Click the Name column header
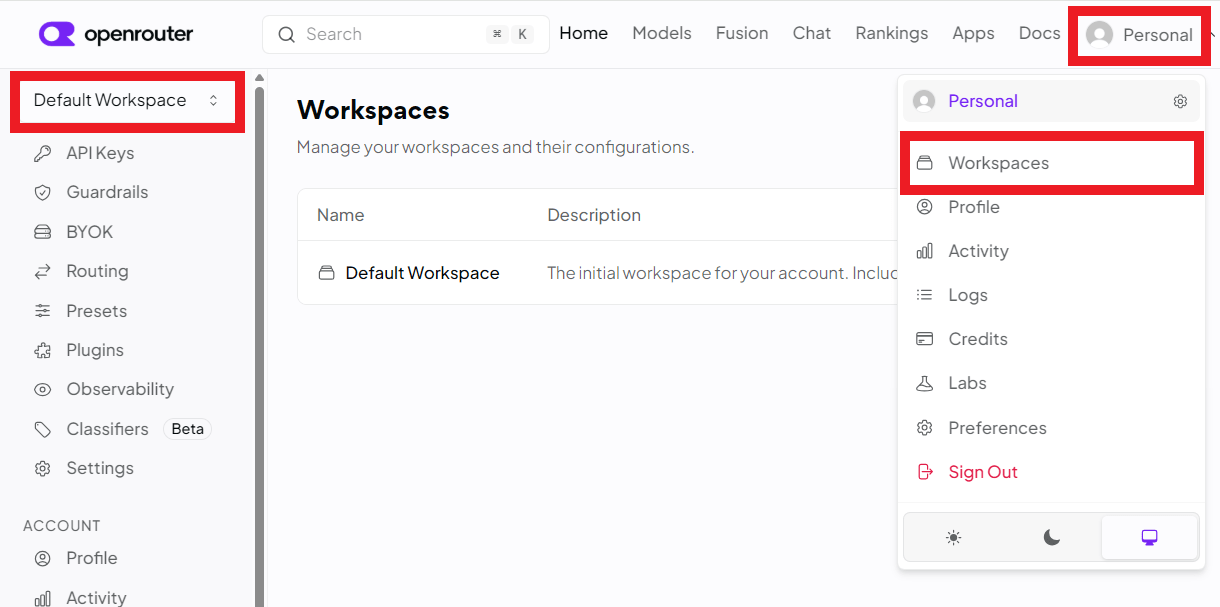This screenshot has height=607, width=1220. point(341,215)
